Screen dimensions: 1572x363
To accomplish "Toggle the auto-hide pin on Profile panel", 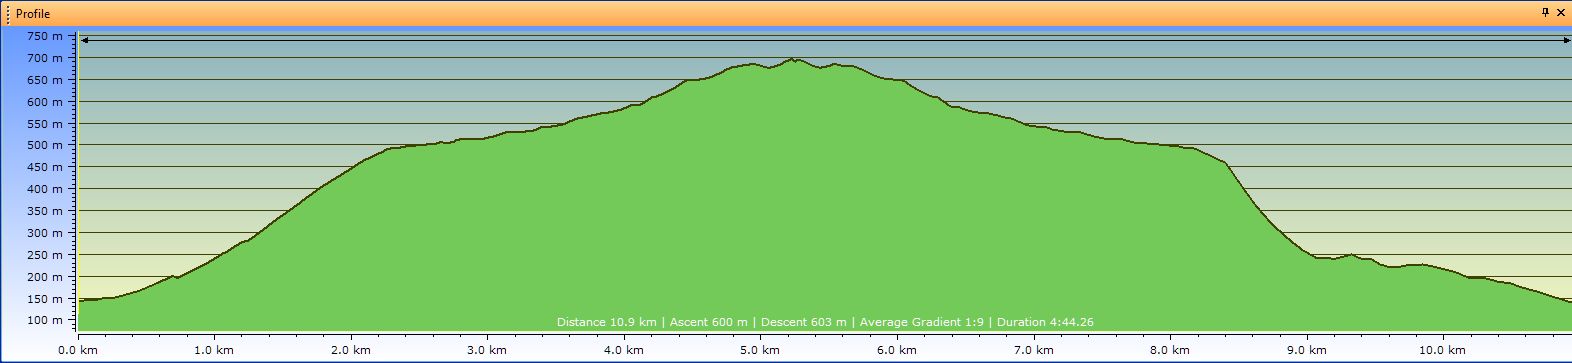I will pyautogui.click(x=1545, y=13).
